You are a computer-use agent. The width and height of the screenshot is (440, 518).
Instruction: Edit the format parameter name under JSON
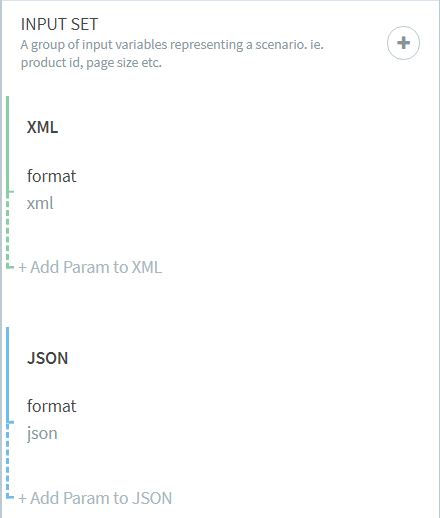[52, 406]
